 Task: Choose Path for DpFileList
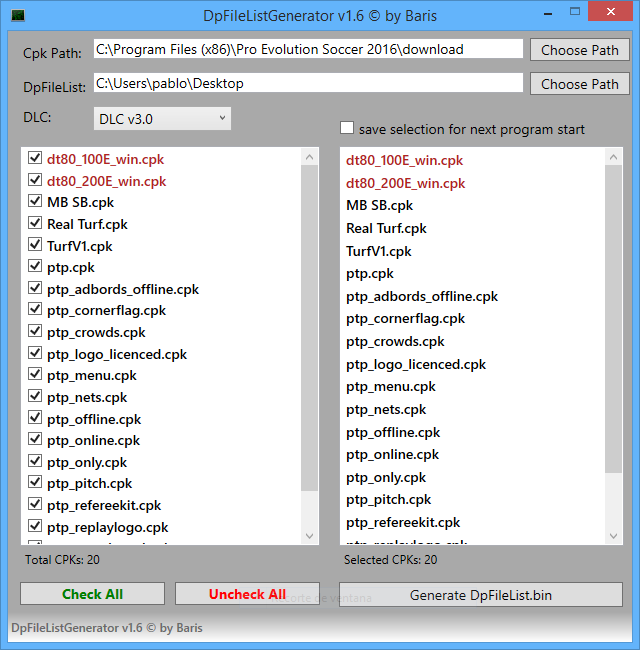point(579,84)
